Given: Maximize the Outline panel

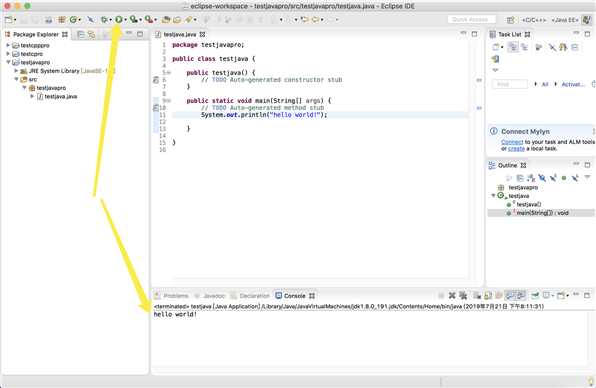Looking at the screenshot, I should (x=587, y=165).
